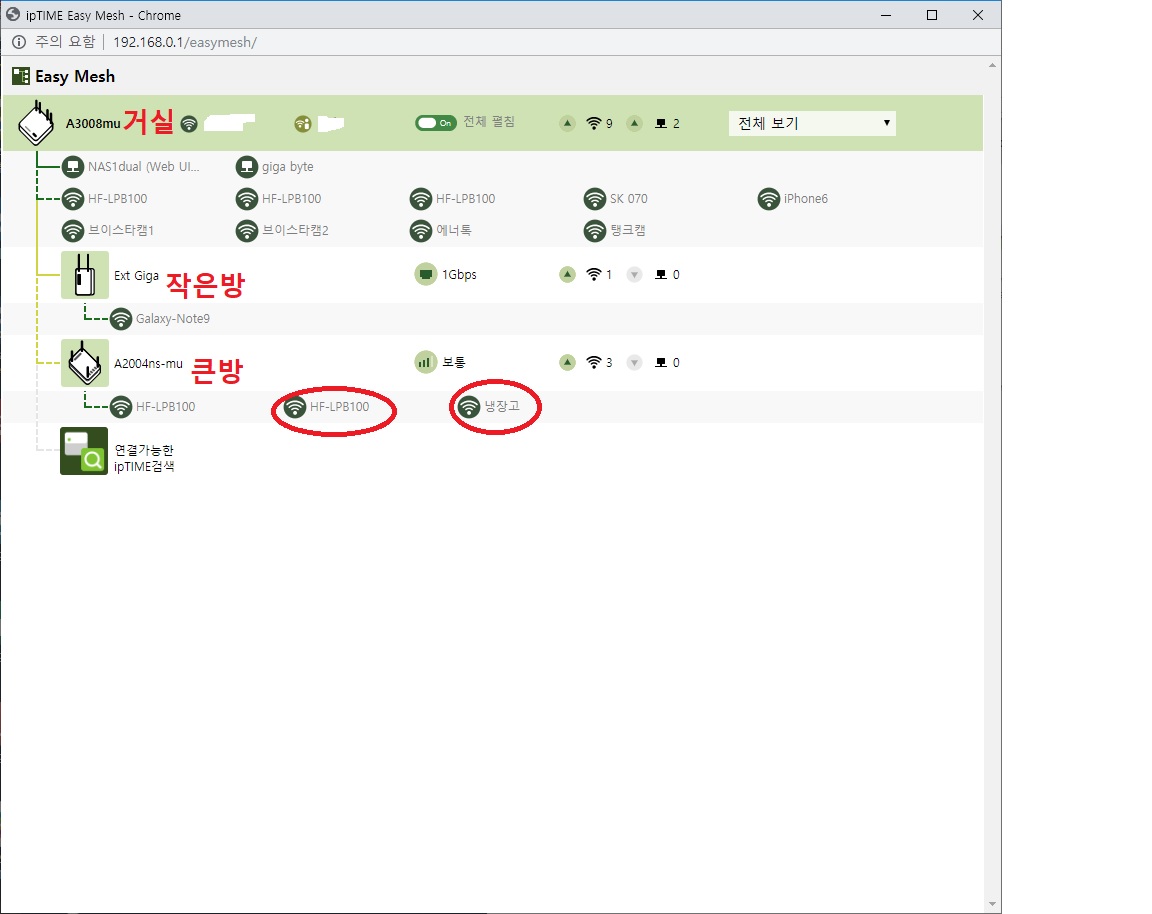Screen dimensions: 1152x914
Task: Expand wired clients of Ext Giga
Action: coord(635,275)
